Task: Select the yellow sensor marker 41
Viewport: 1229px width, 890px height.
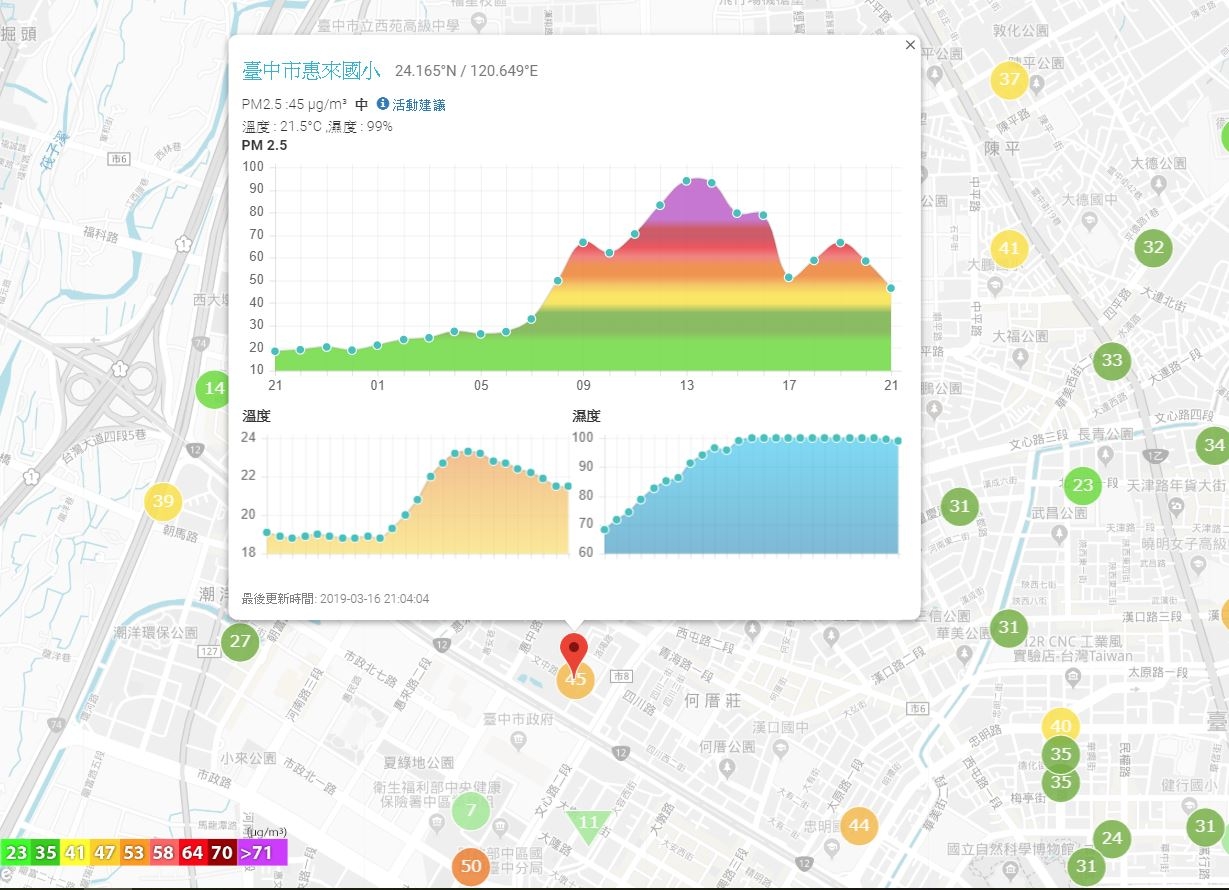Action: coord(1009,249)
